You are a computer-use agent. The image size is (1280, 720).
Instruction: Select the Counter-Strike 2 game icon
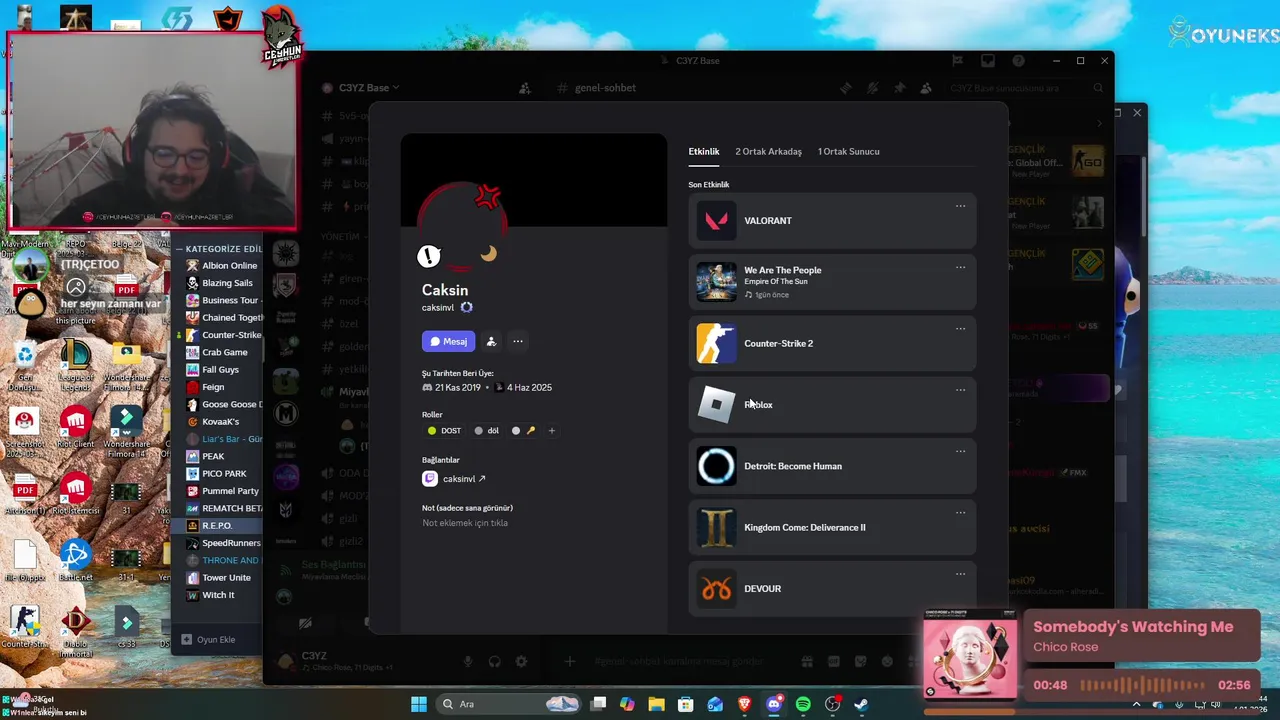coord(716,343)
